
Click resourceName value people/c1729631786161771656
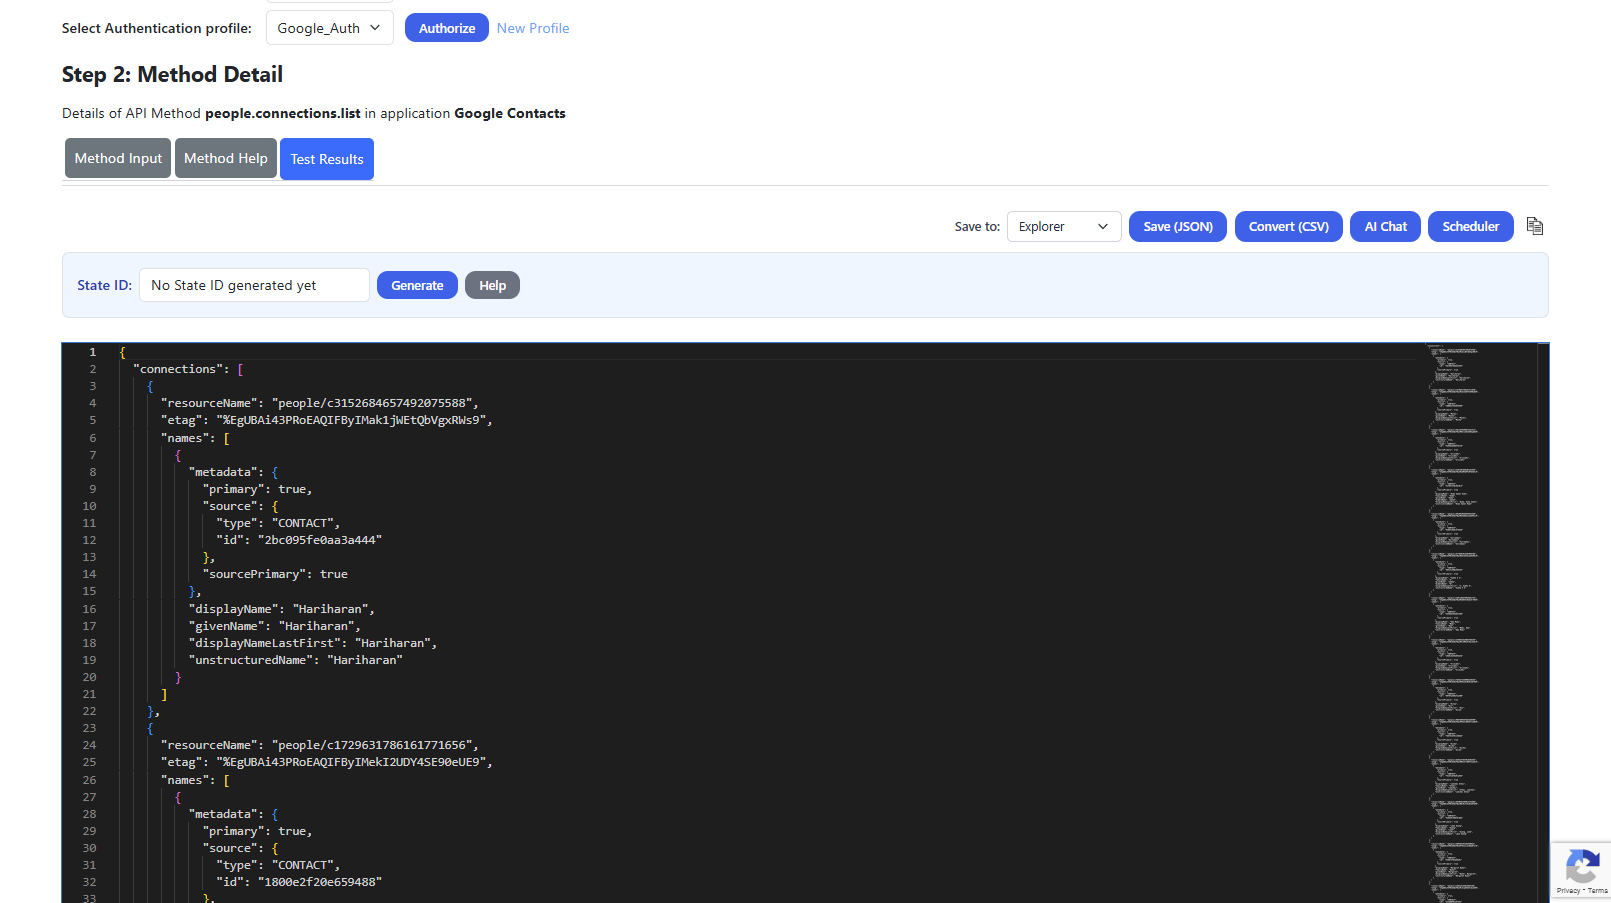point(372,745)
